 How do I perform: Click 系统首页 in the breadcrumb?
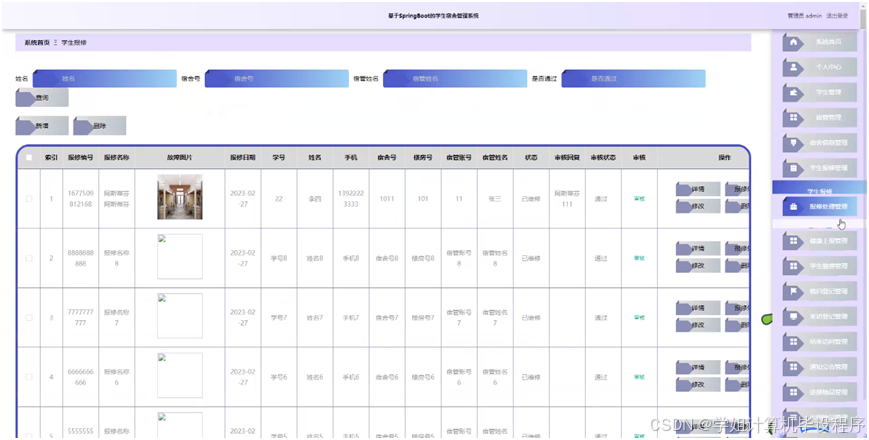[x=37, y=42]
